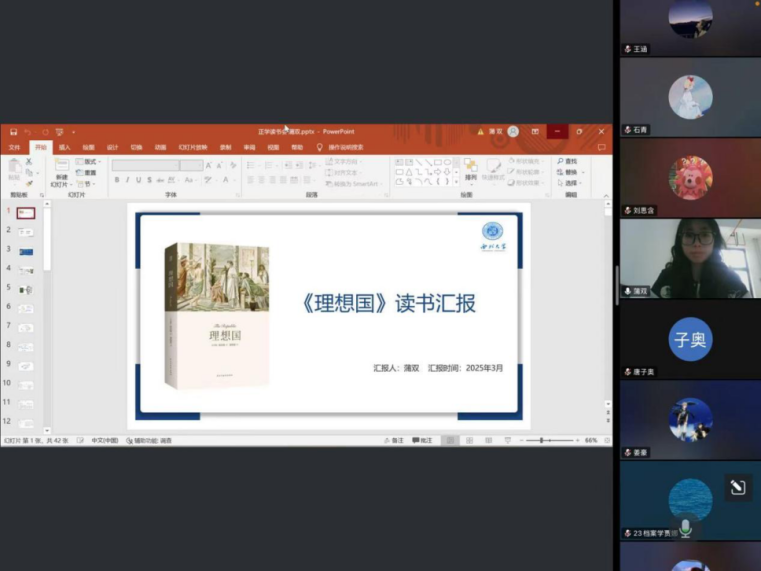Viewport: 761px width, 571px height.
Task: Click the Replace (替换) button
Action: 571,172
